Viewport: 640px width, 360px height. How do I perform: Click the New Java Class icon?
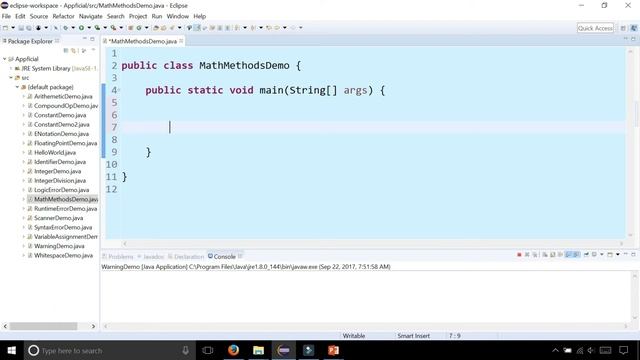(139, 28)
